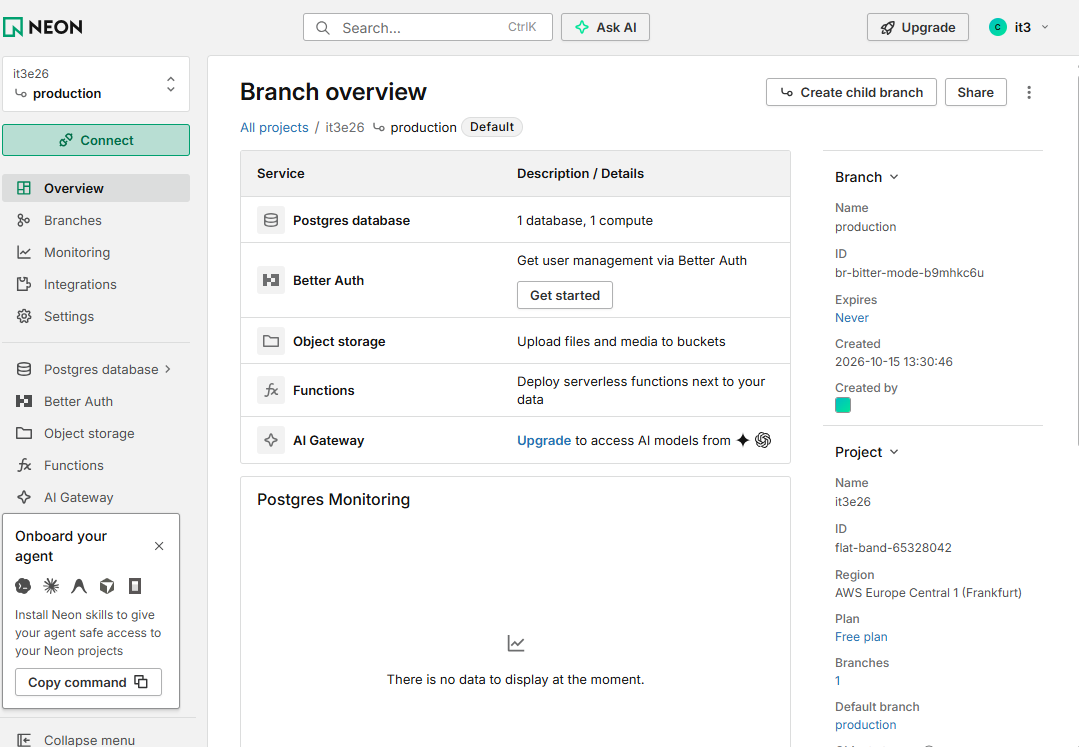Click the Upgrade button in header

click(x=917, y=28)
